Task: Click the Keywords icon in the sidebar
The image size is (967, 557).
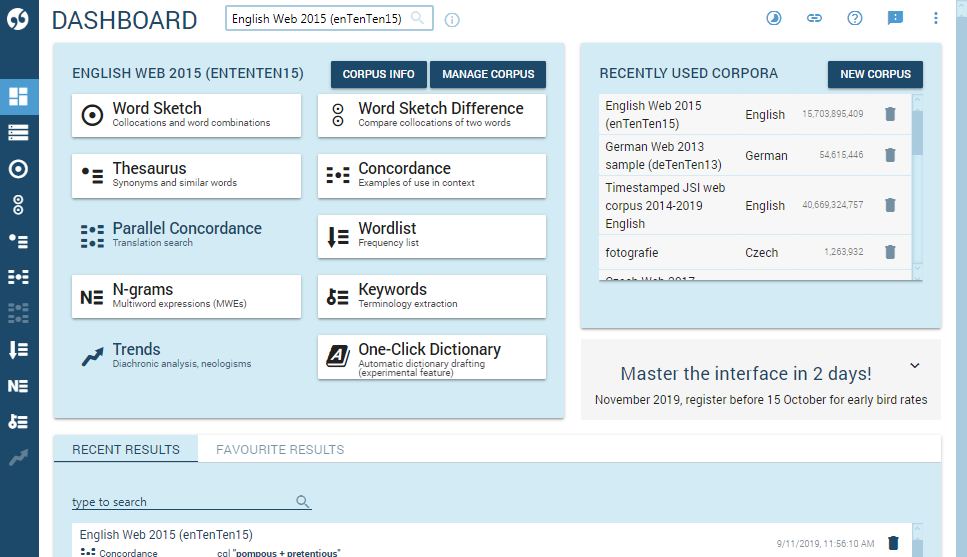Action: (x=18, y=422)
